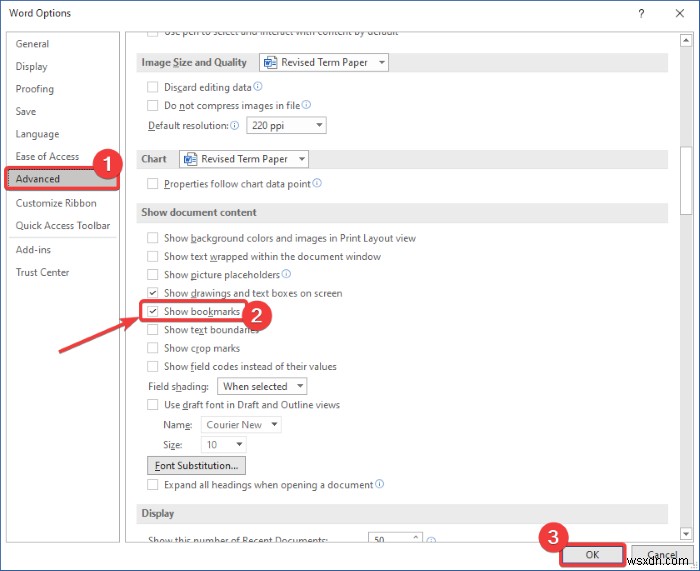Open Image Size and Quality document dropdown
This screenshot has height=571, width=700.
[324, 63]
